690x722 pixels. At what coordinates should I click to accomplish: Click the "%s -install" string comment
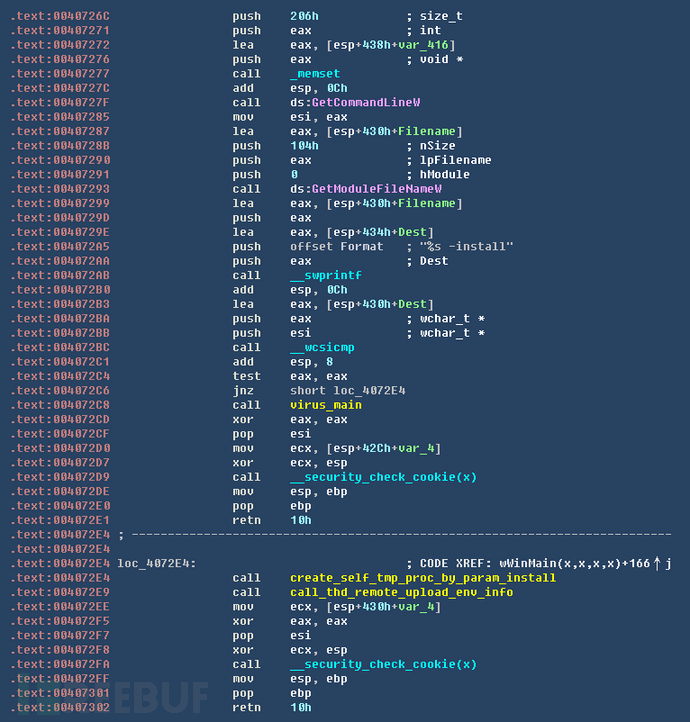point(466,246)
